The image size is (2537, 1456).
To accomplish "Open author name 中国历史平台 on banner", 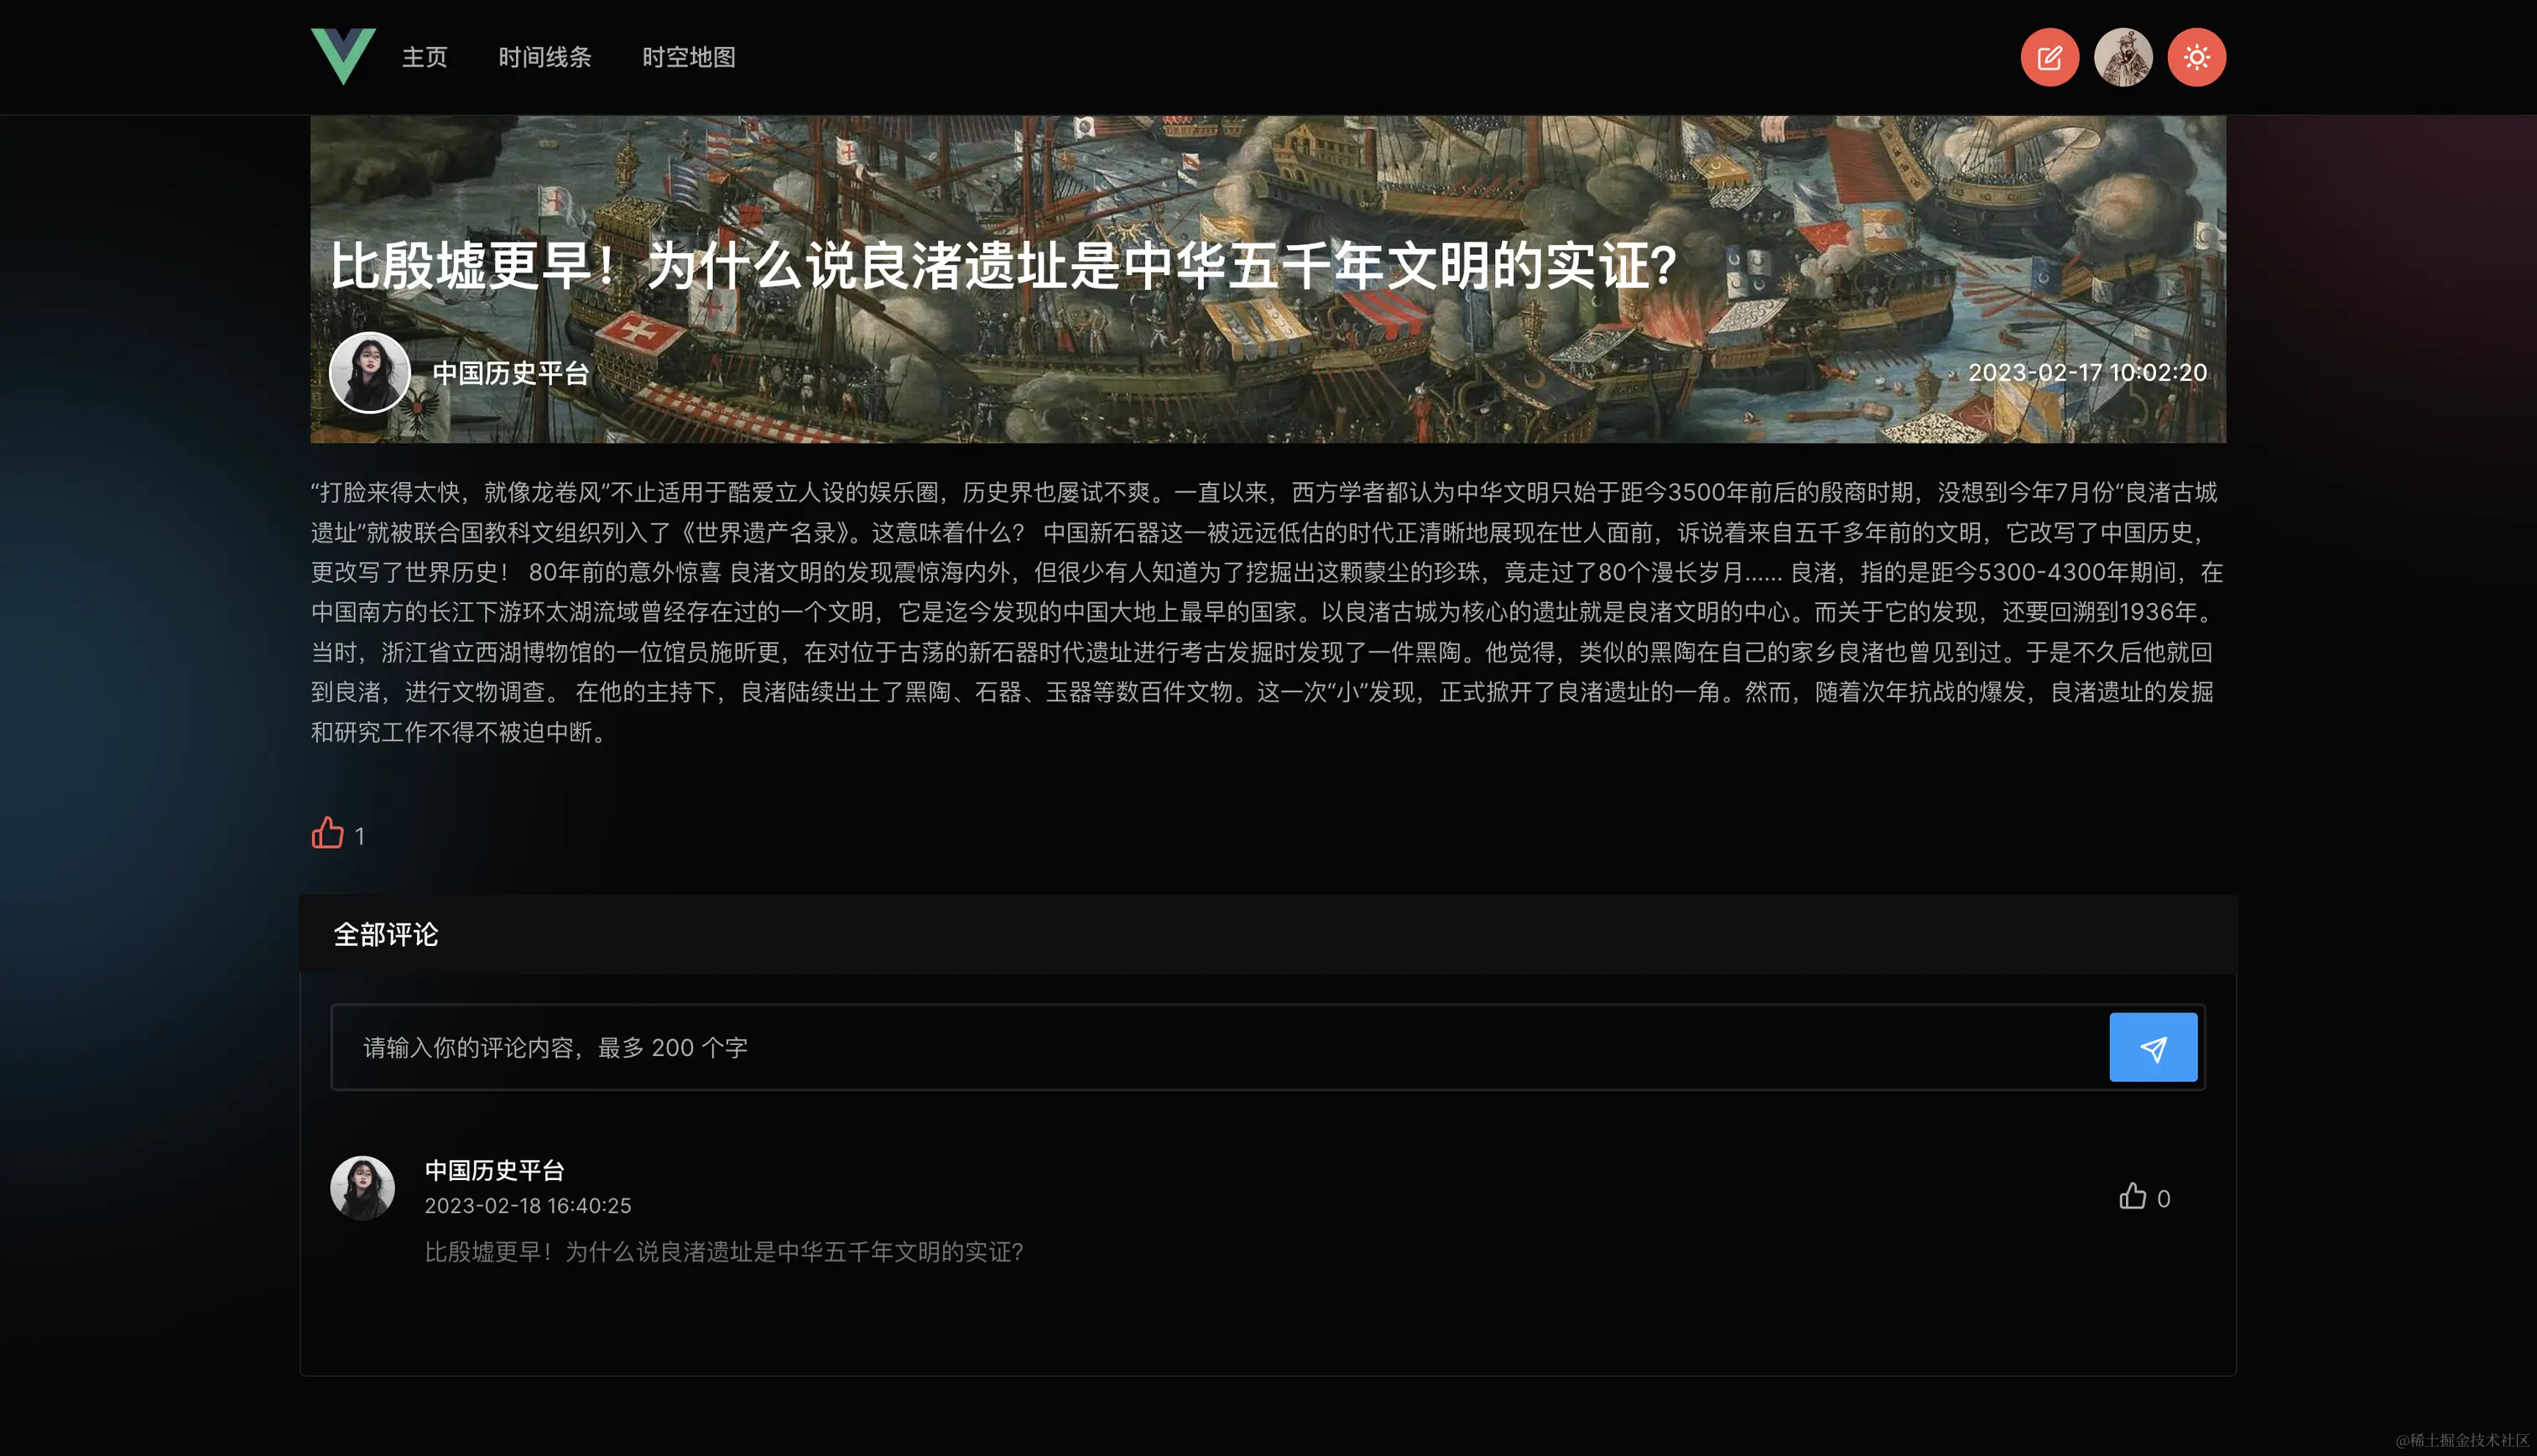I will pos(510,373).
